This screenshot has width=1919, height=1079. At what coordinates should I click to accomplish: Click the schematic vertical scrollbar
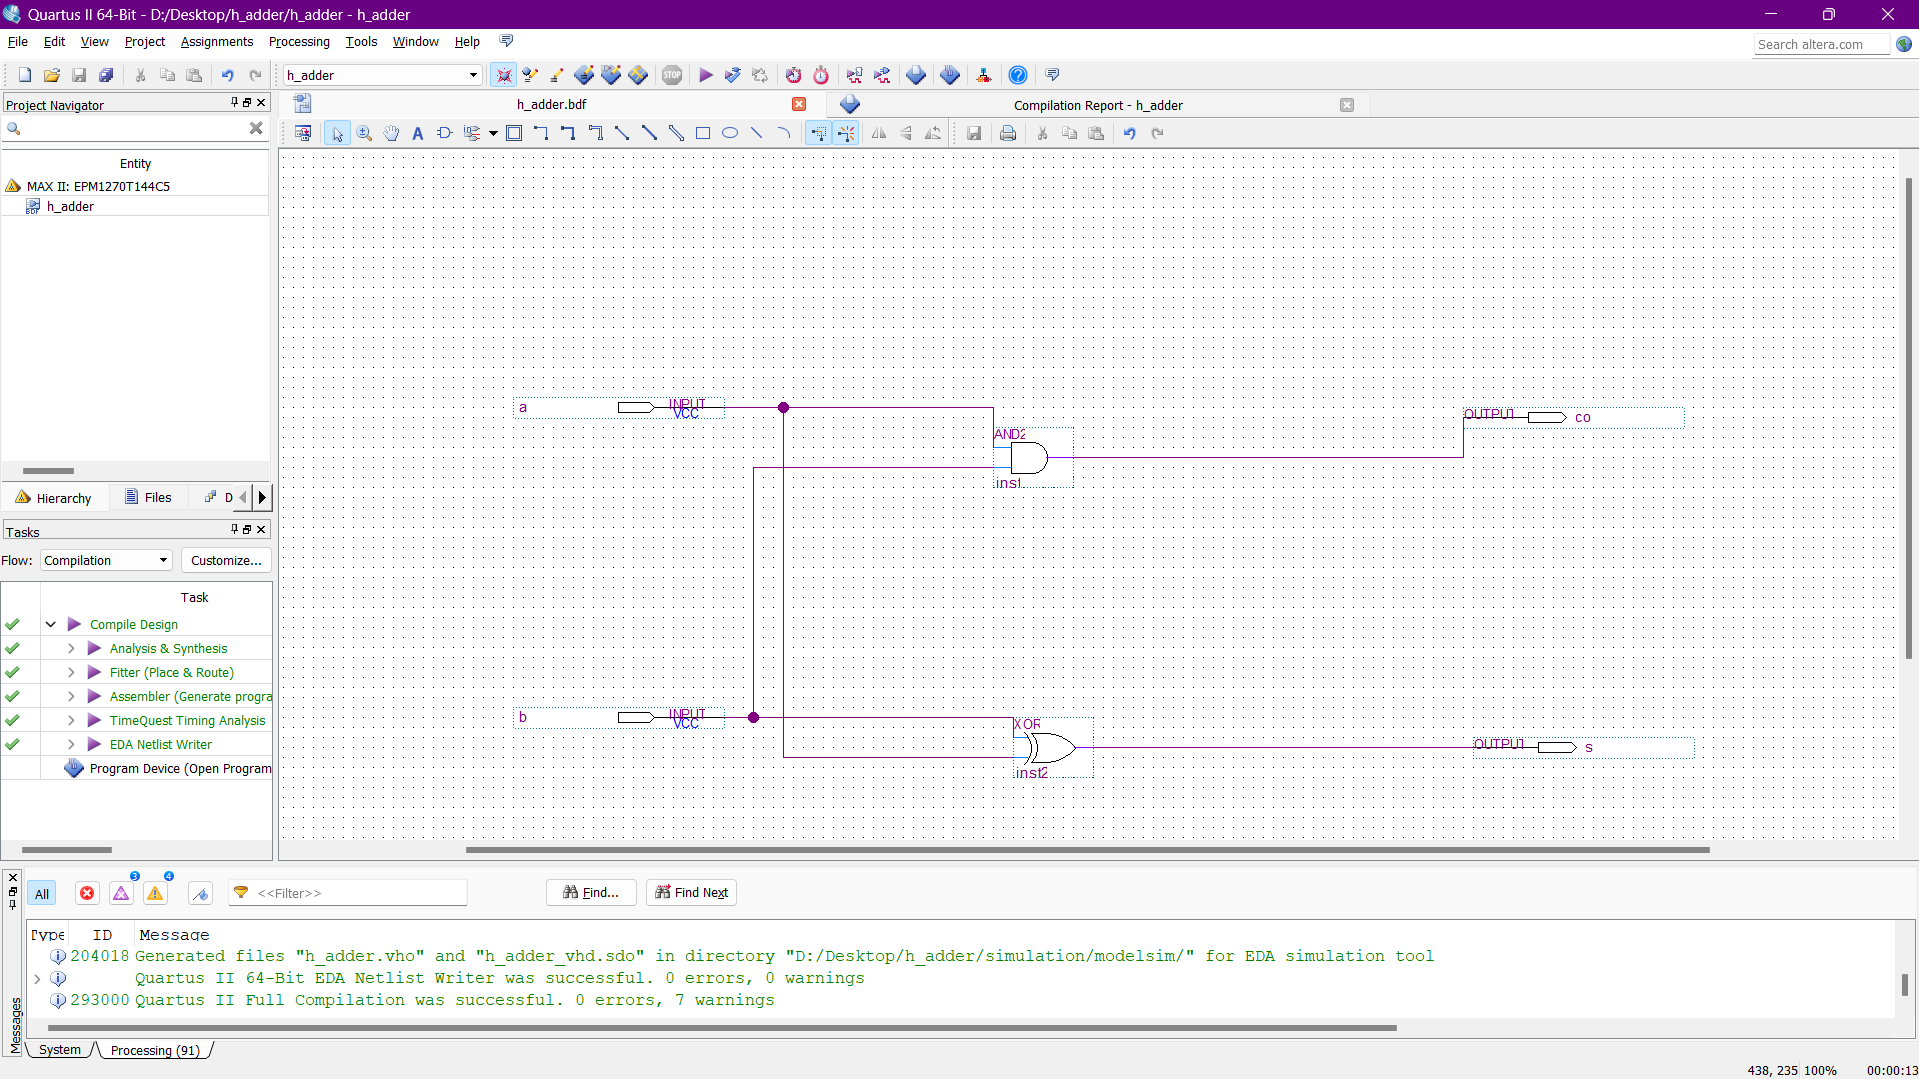[x=1908, y=418]
